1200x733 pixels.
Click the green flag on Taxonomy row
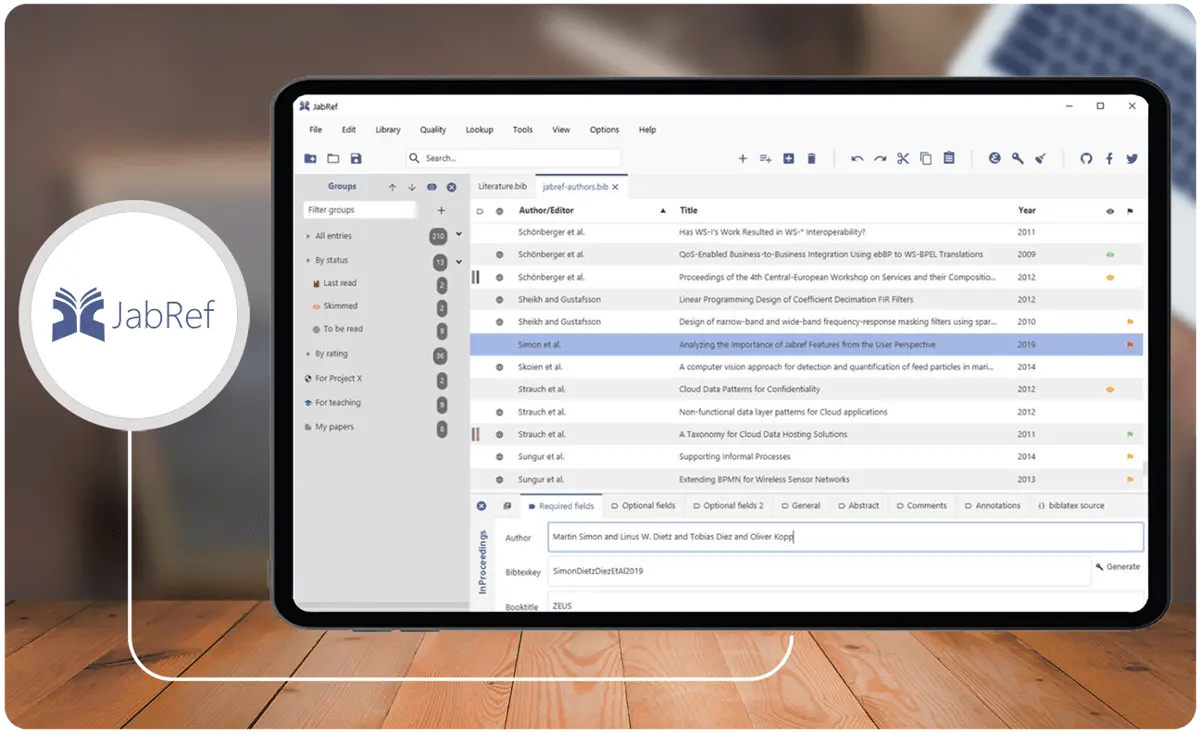coord(1131,435)
